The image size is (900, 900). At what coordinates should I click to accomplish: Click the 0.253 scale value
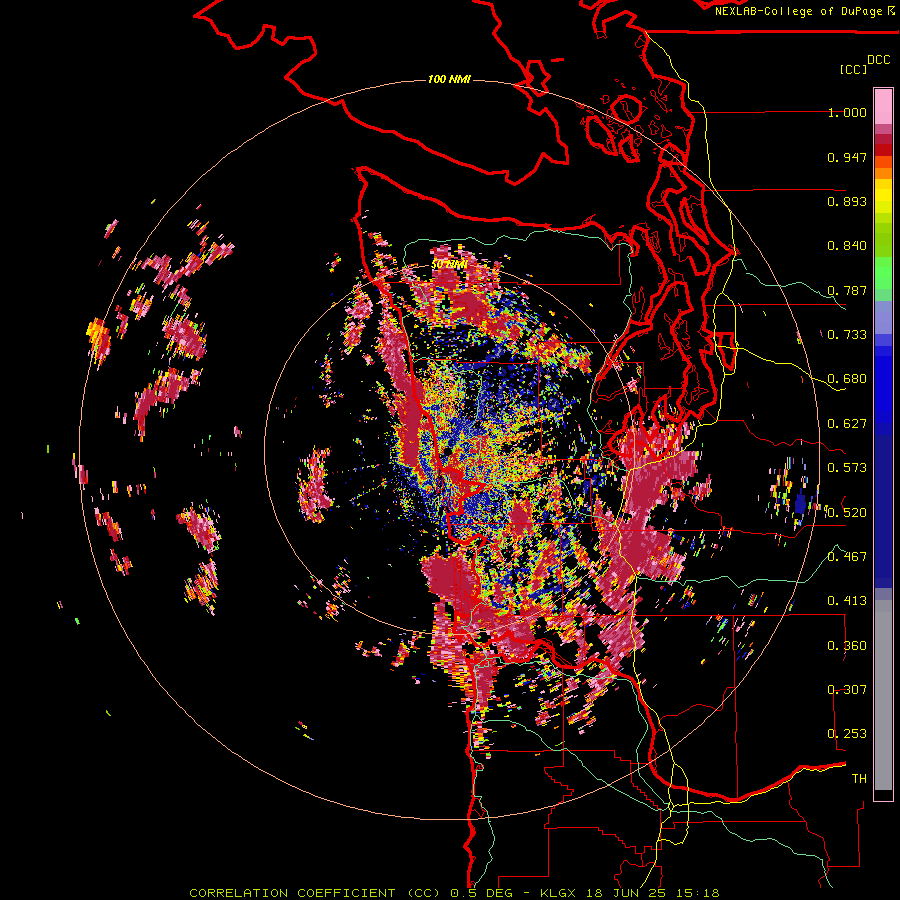coord(847,734)
